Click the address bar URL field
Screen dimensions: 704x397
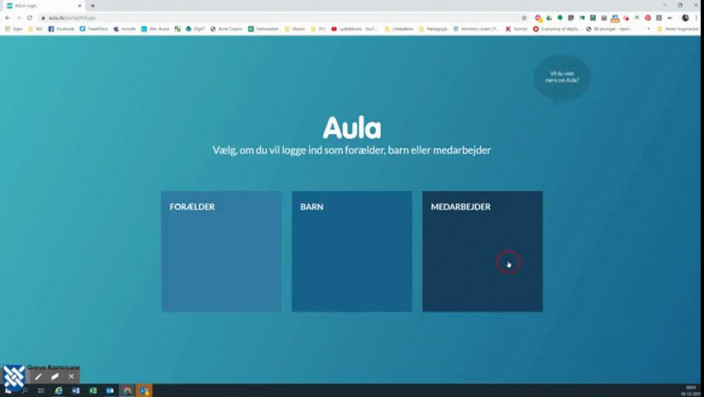278,18
